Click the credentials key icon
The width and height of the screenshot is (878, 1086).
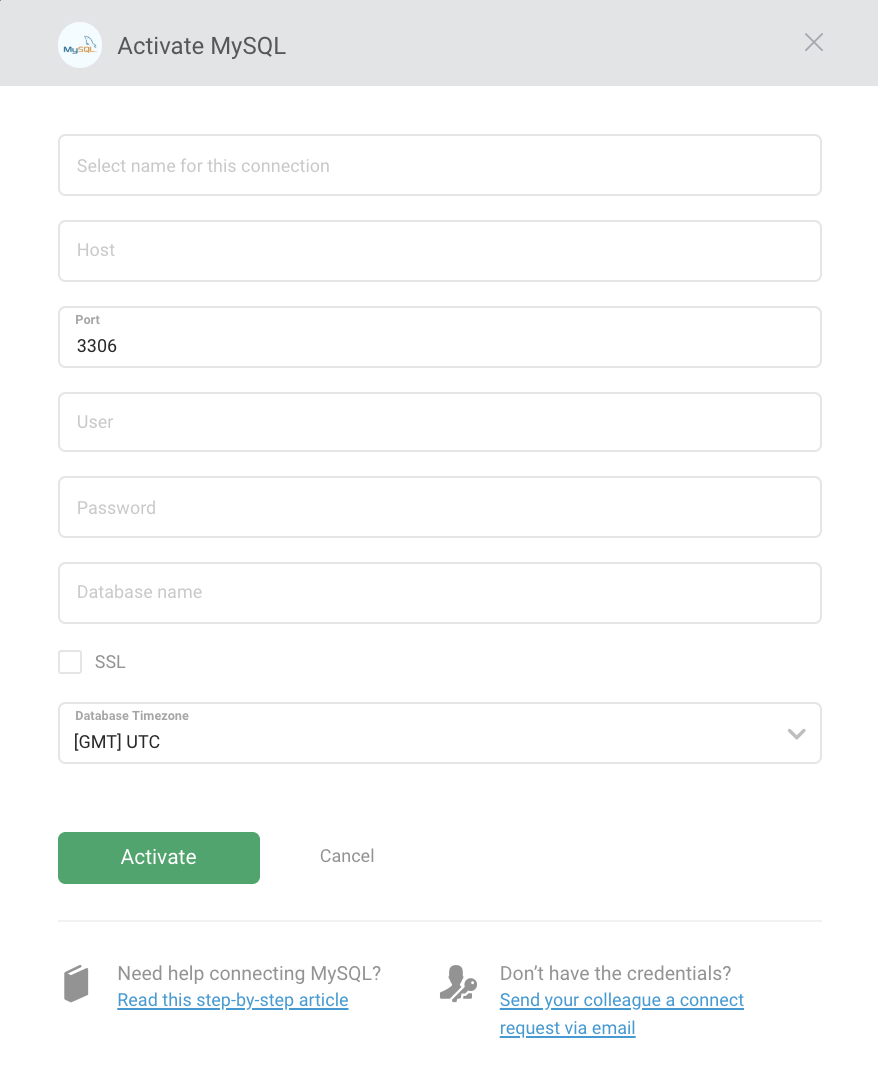(x=458, y=984)
